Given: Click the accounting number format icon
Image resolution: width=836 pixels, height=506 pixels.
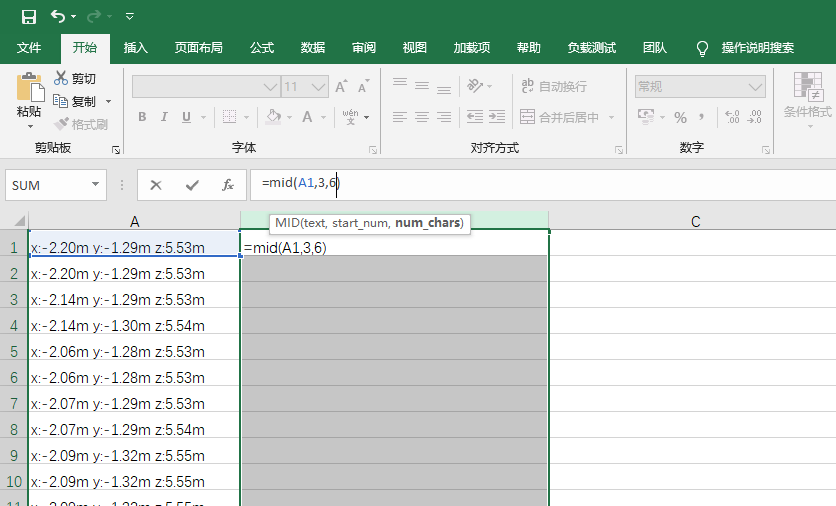Looking at the screenshot, I should pyautogui.click(x=646, y=117).
